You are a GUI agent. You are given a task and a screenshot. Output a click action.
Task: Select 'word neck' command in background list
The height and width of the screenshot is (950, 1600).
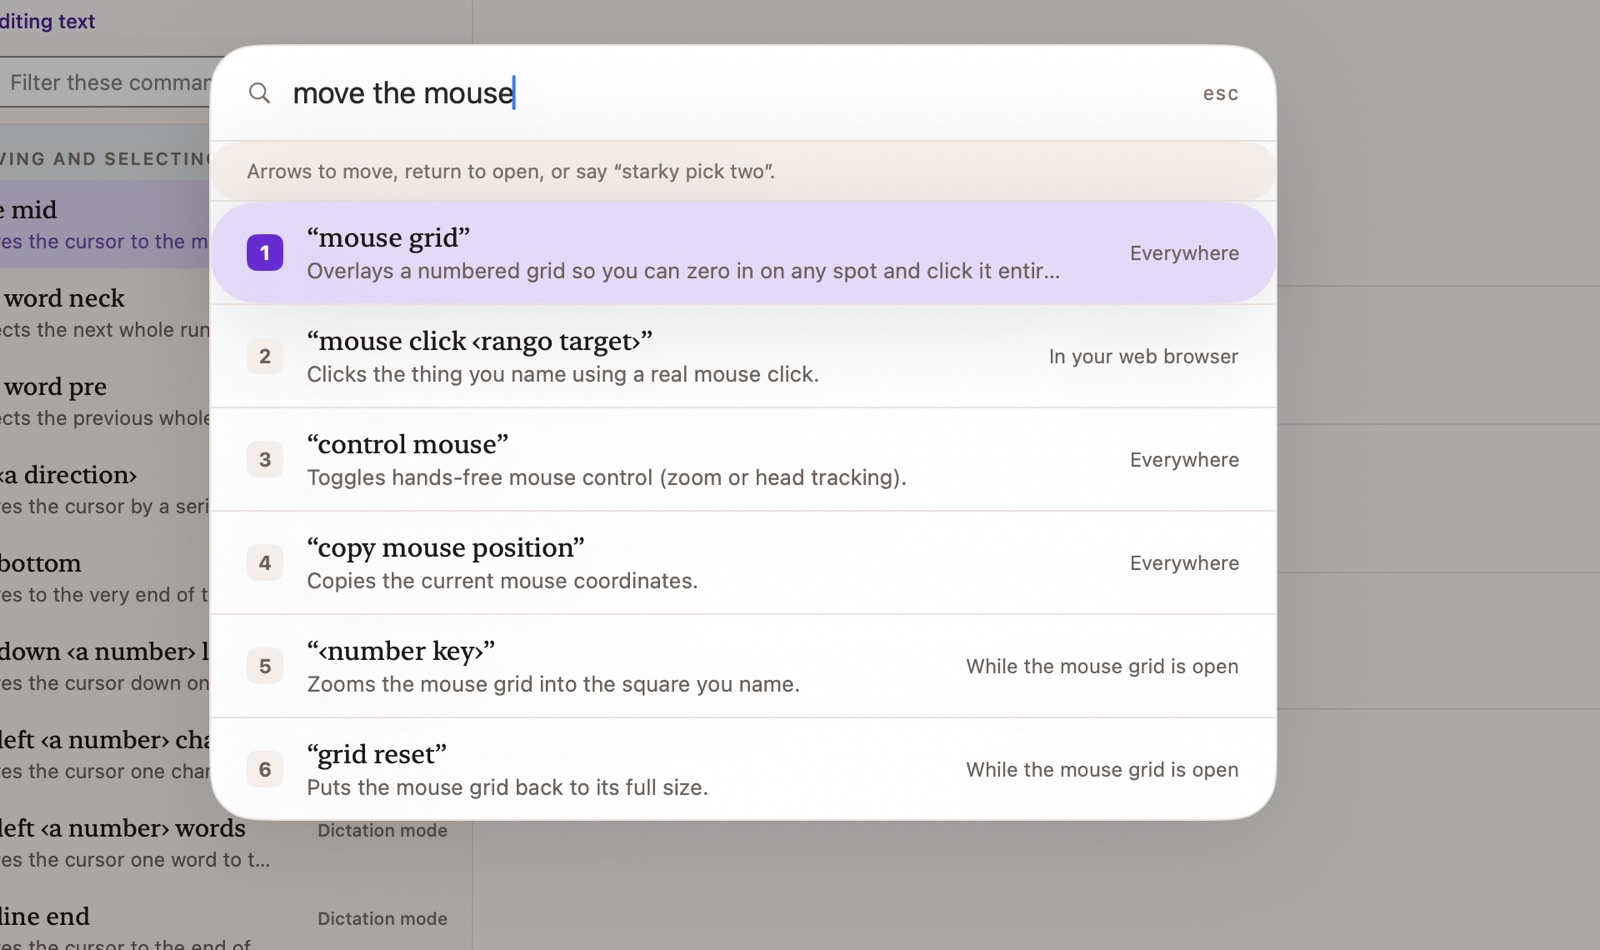(x=105, y=312)
